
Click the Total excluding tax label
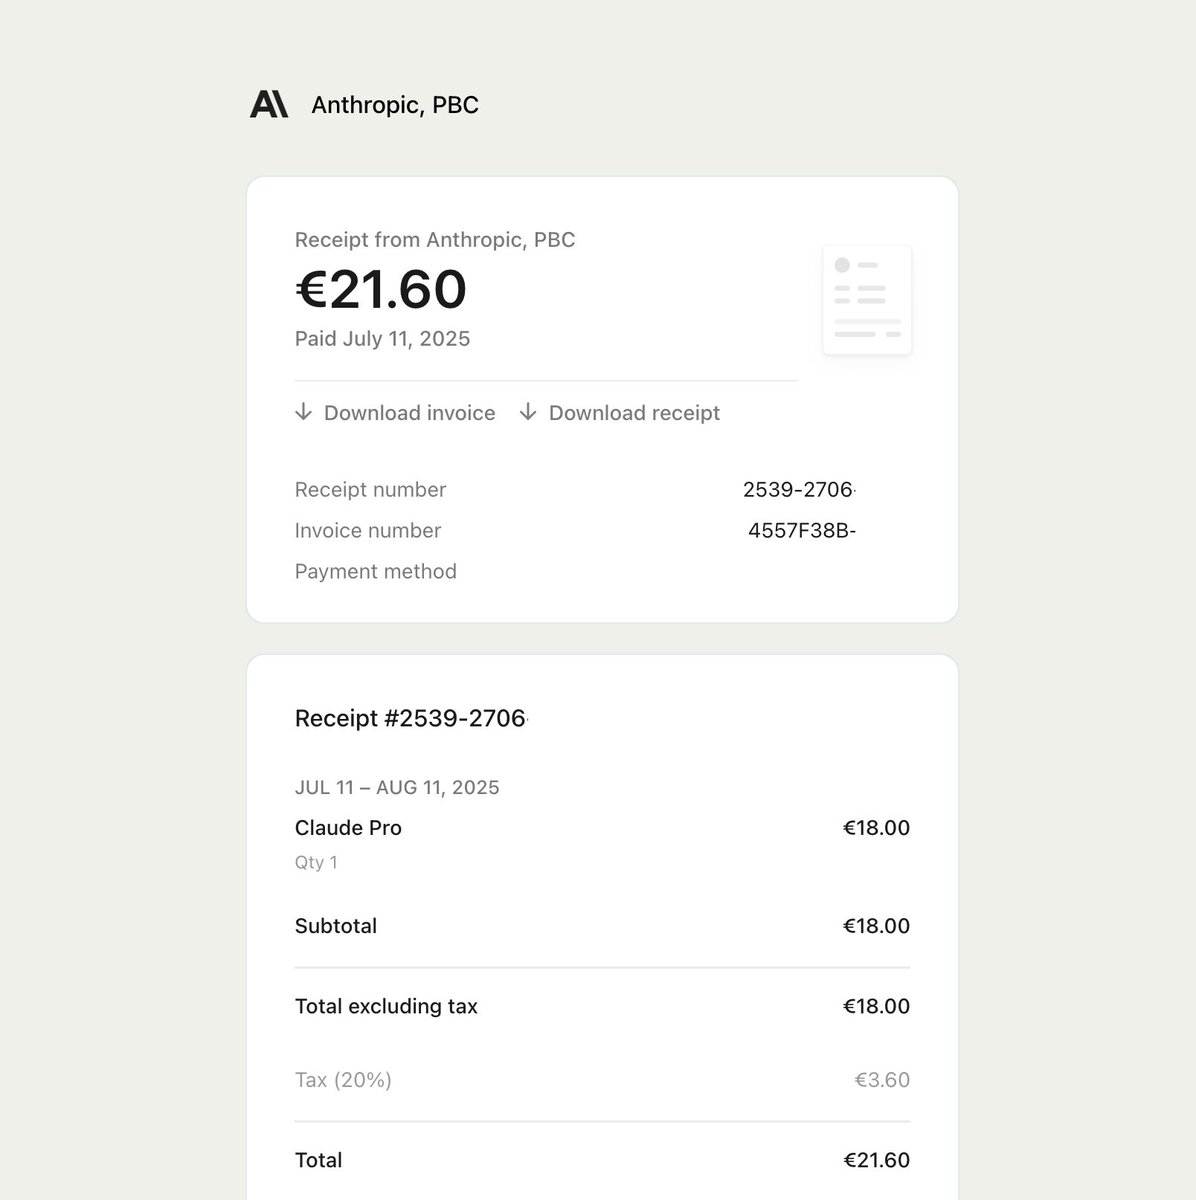click(386, 1007)
